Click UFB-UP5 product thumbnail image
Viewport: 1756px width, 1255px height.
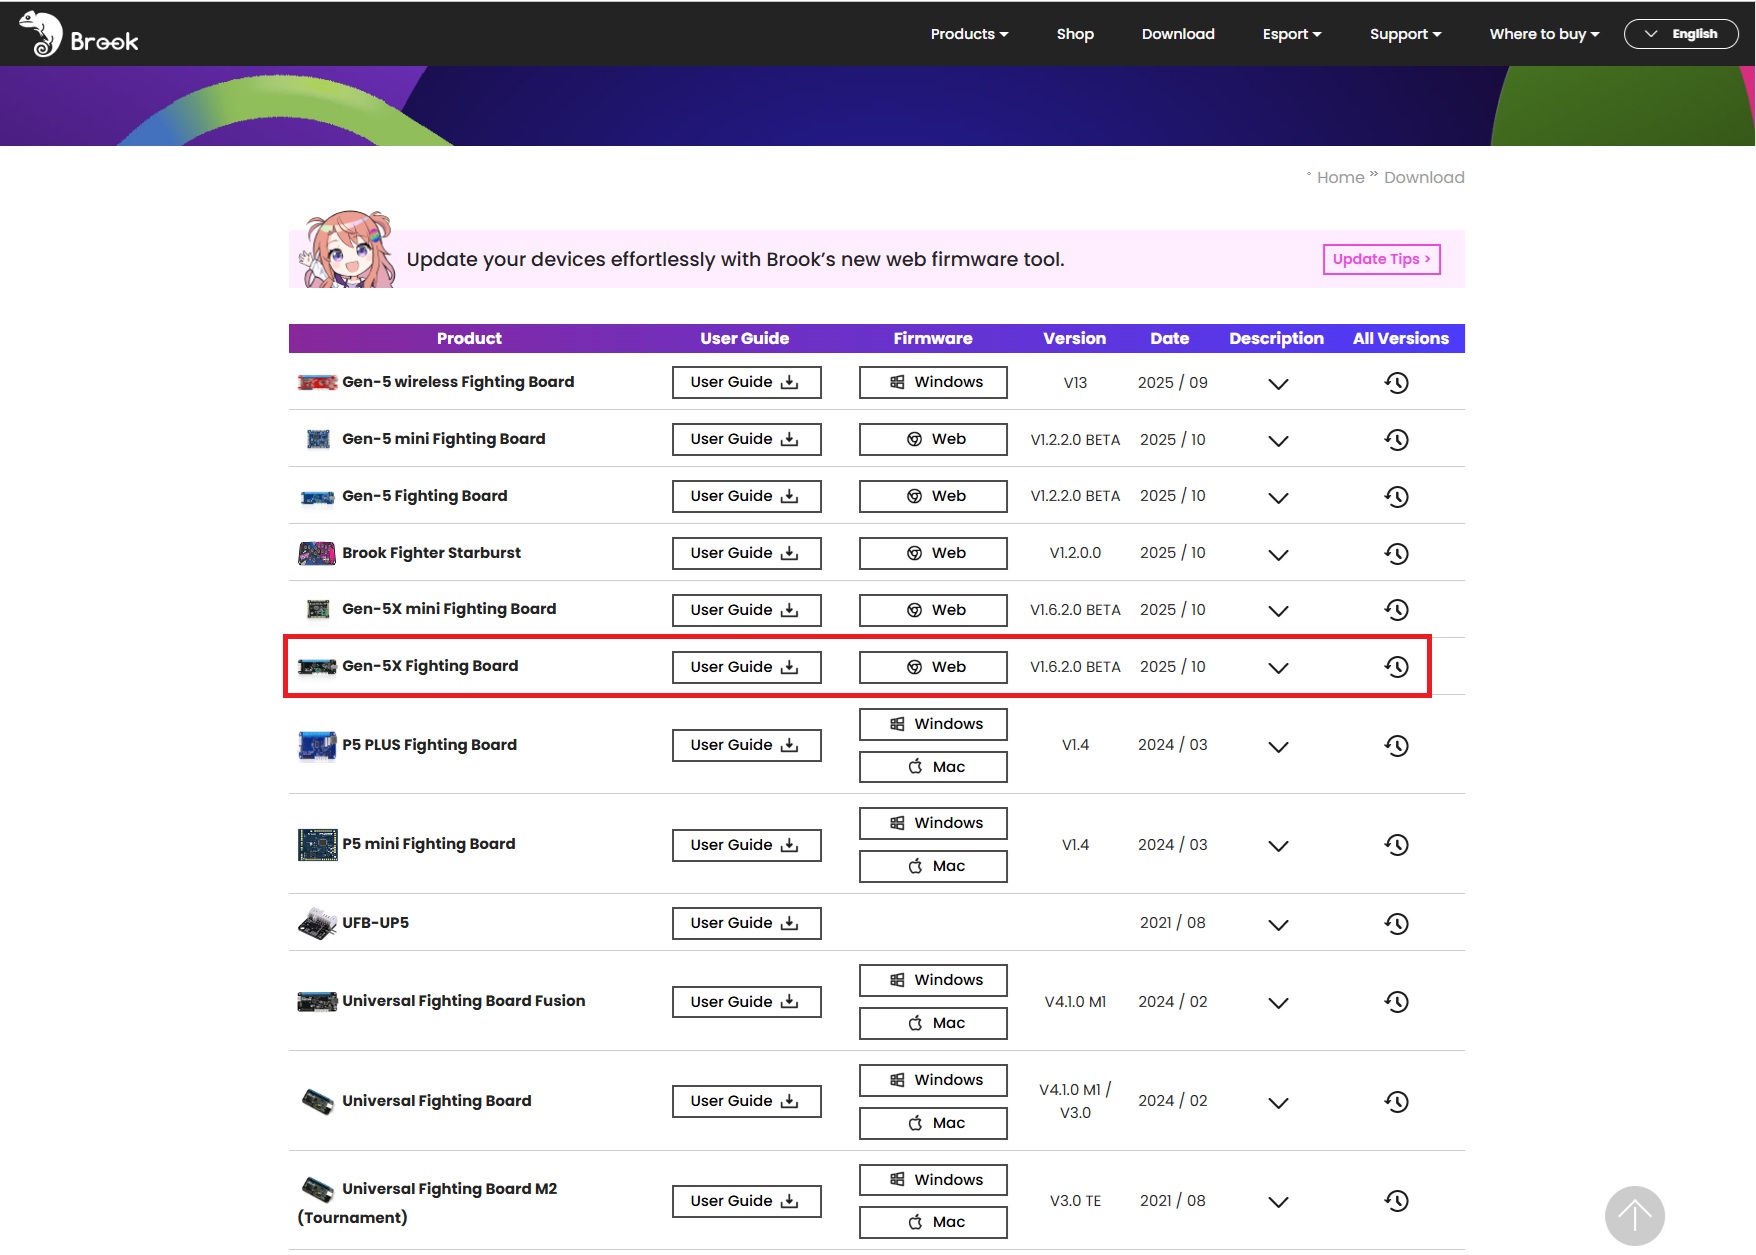(317, 924)
